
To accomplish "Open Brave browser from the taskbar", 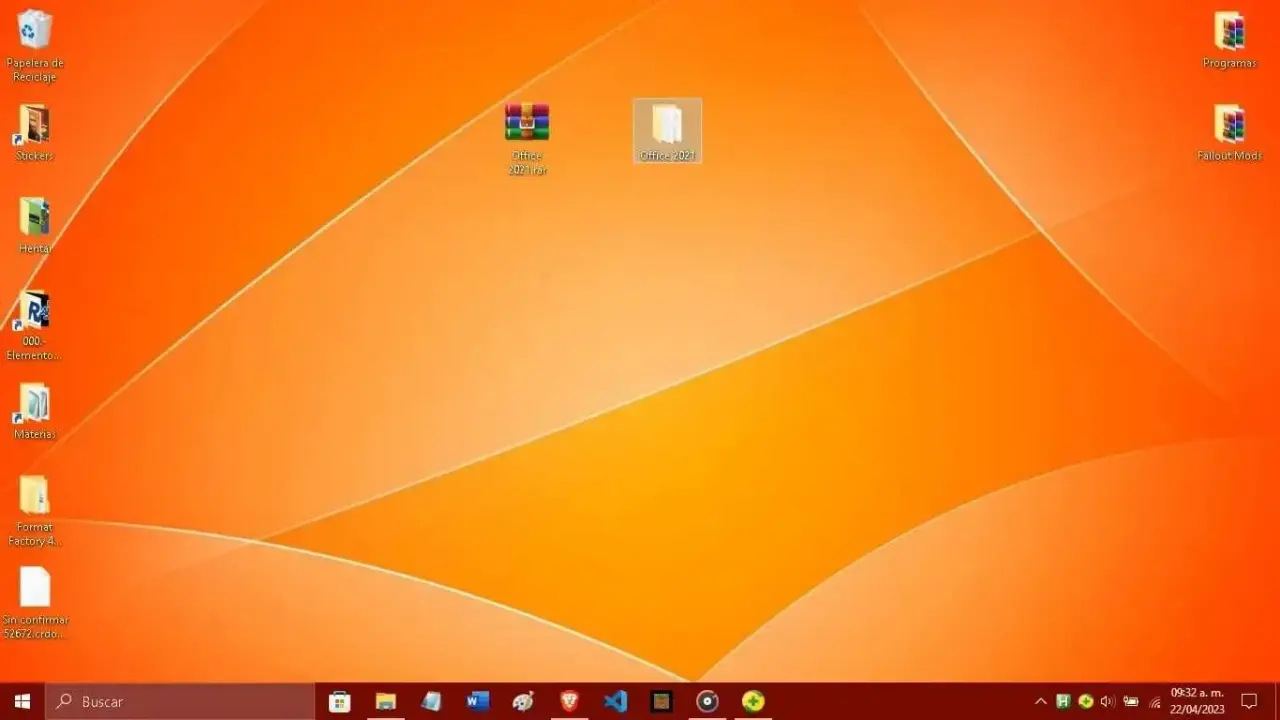I will (x=570, y=701).
